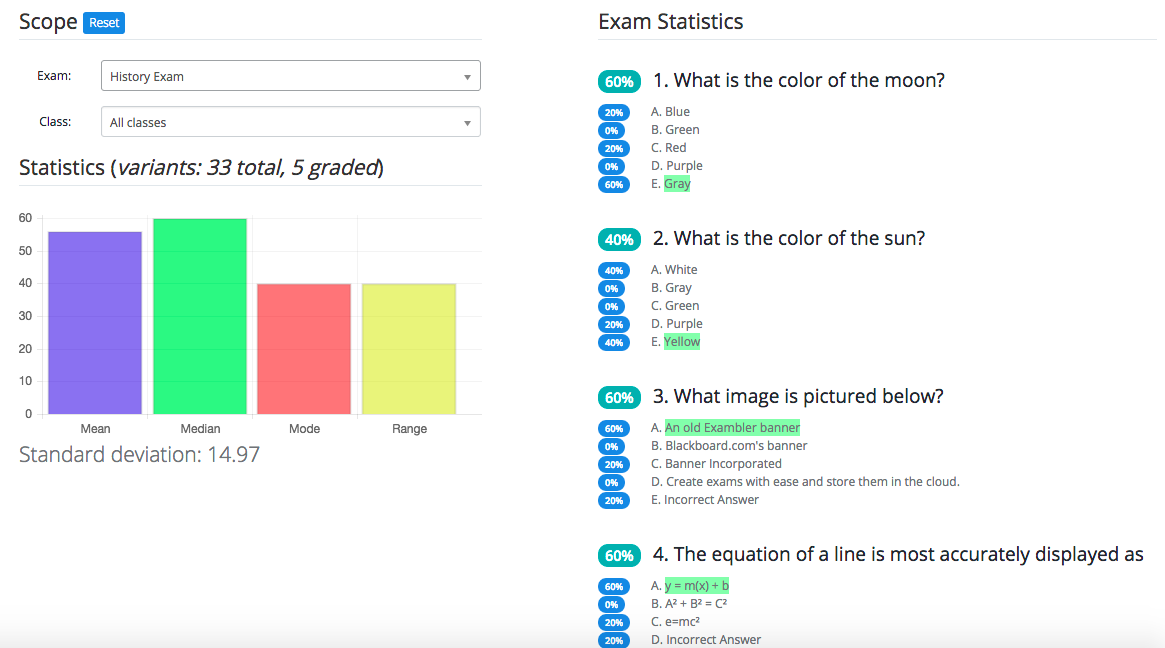Select the yellow Range bar
1165x648 pixels.
[x=409, y=348]
